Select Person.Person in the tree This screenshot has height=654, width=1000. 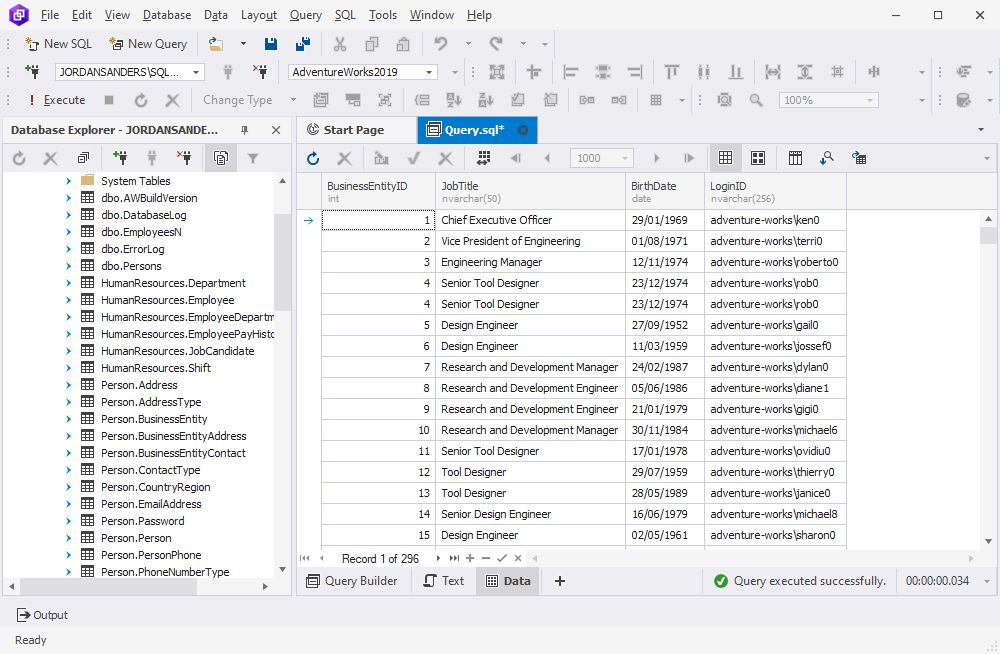[x=136, y=538]
